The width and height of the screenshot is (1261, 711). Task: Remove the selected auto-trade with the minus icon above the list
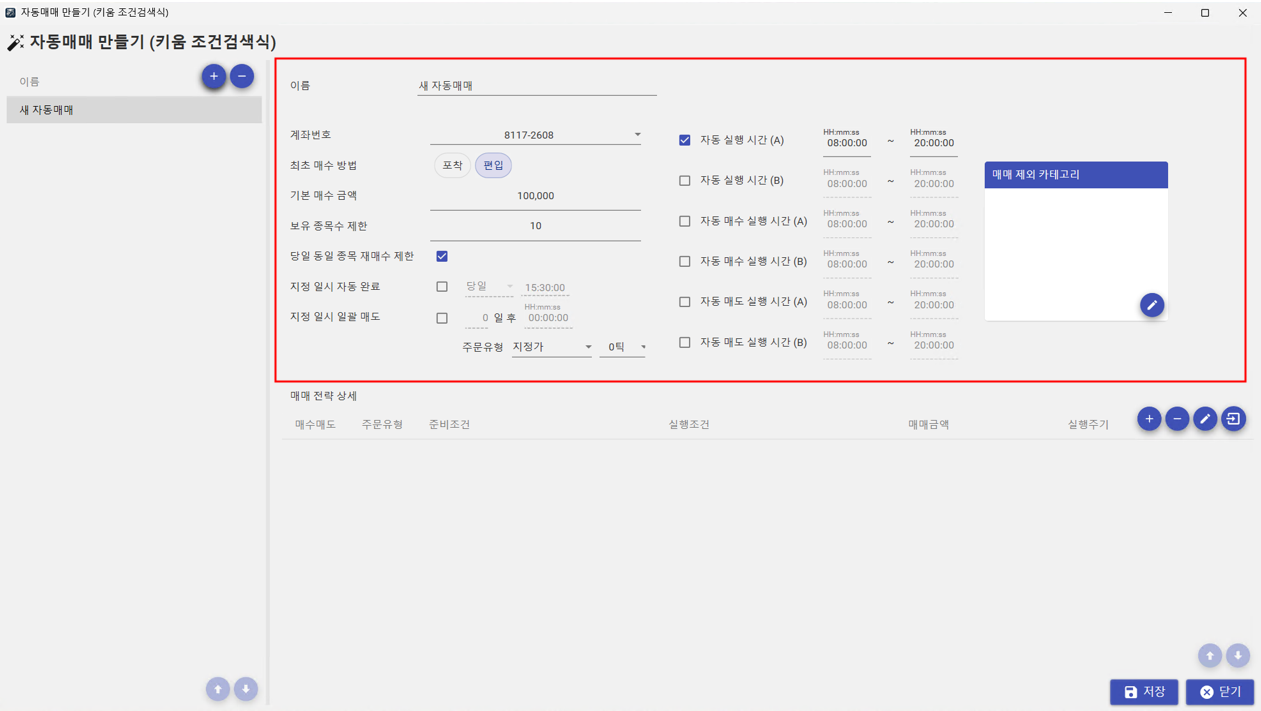click(242, 76)
